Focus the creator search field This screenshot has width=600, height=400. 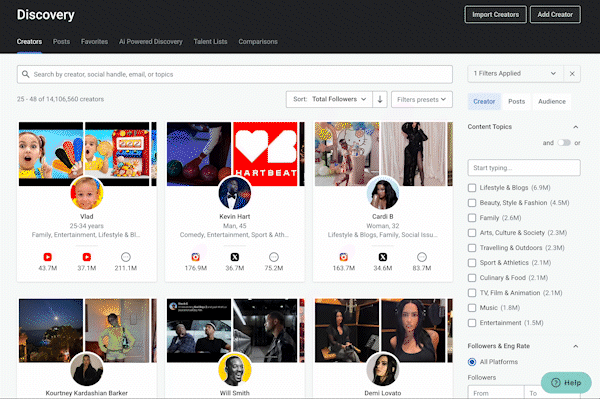pyautogui.click(x=235, y=74)
